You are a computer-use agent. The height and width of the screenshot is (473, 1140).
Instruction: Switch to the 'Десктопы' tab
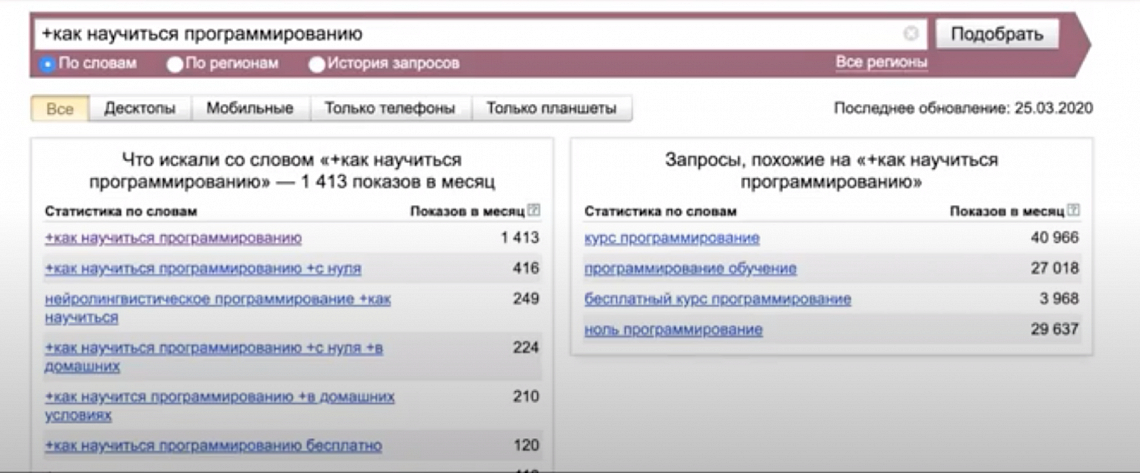(140, 108)
